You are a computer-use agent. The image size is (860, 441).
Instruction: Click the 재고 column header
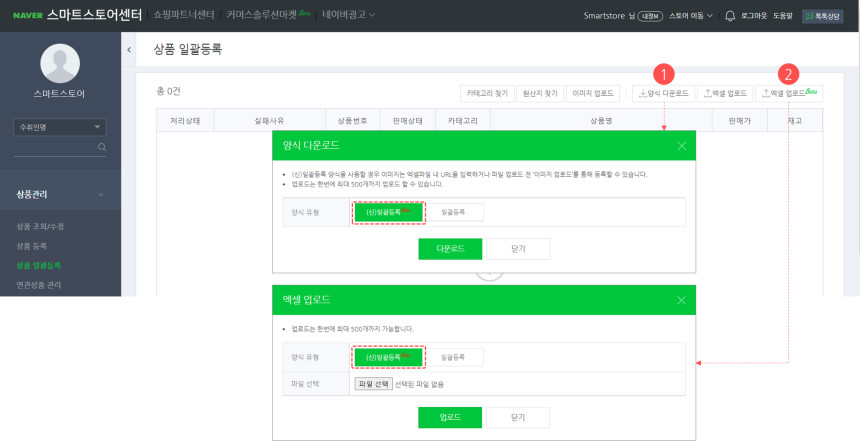795,121
